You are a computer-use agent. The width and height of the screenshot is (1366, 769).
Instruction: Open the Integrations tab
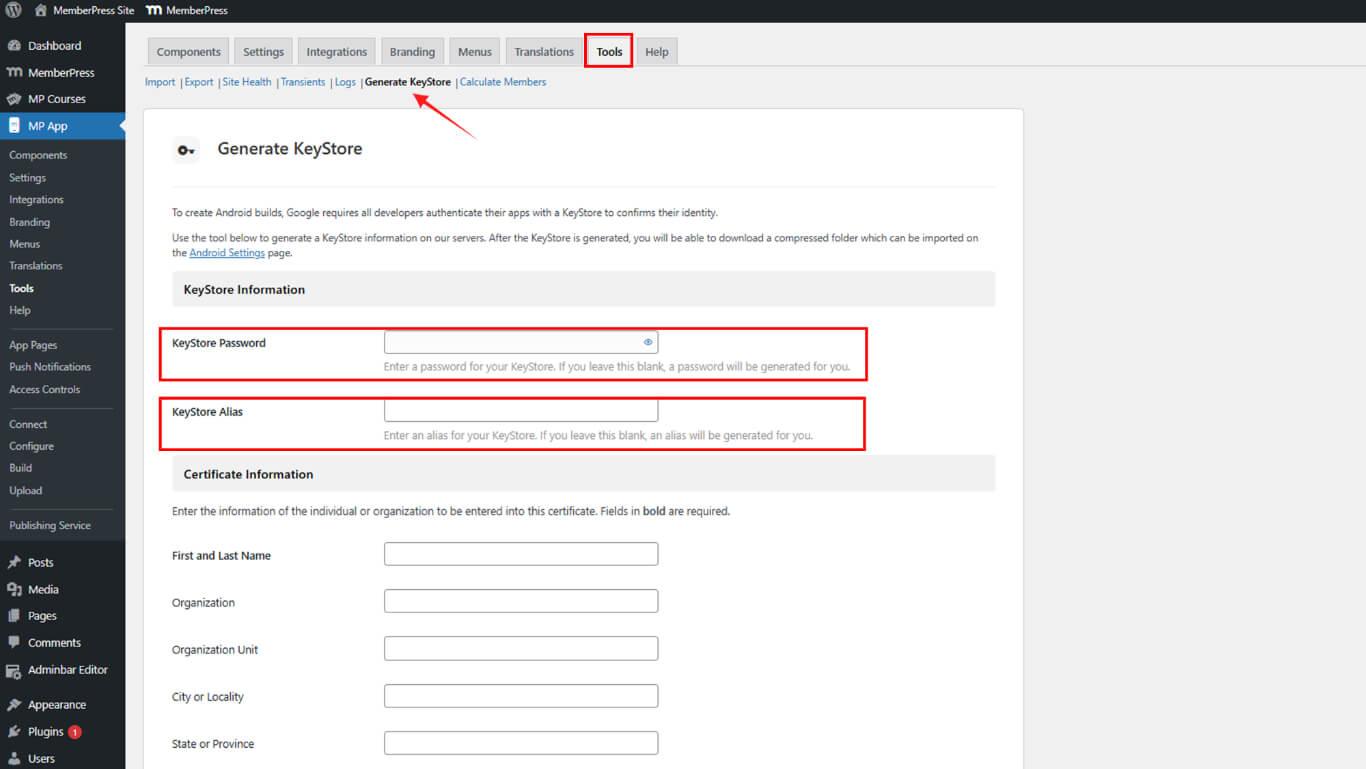pyautogui.click(x=336, y=52)
